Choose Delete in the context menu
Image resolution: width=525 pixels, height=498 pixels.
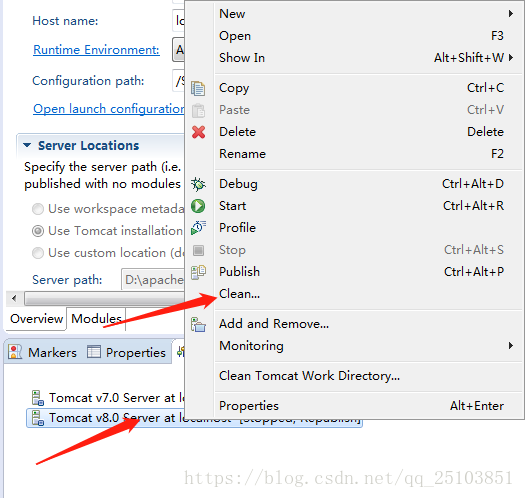[x=368, y=132]
